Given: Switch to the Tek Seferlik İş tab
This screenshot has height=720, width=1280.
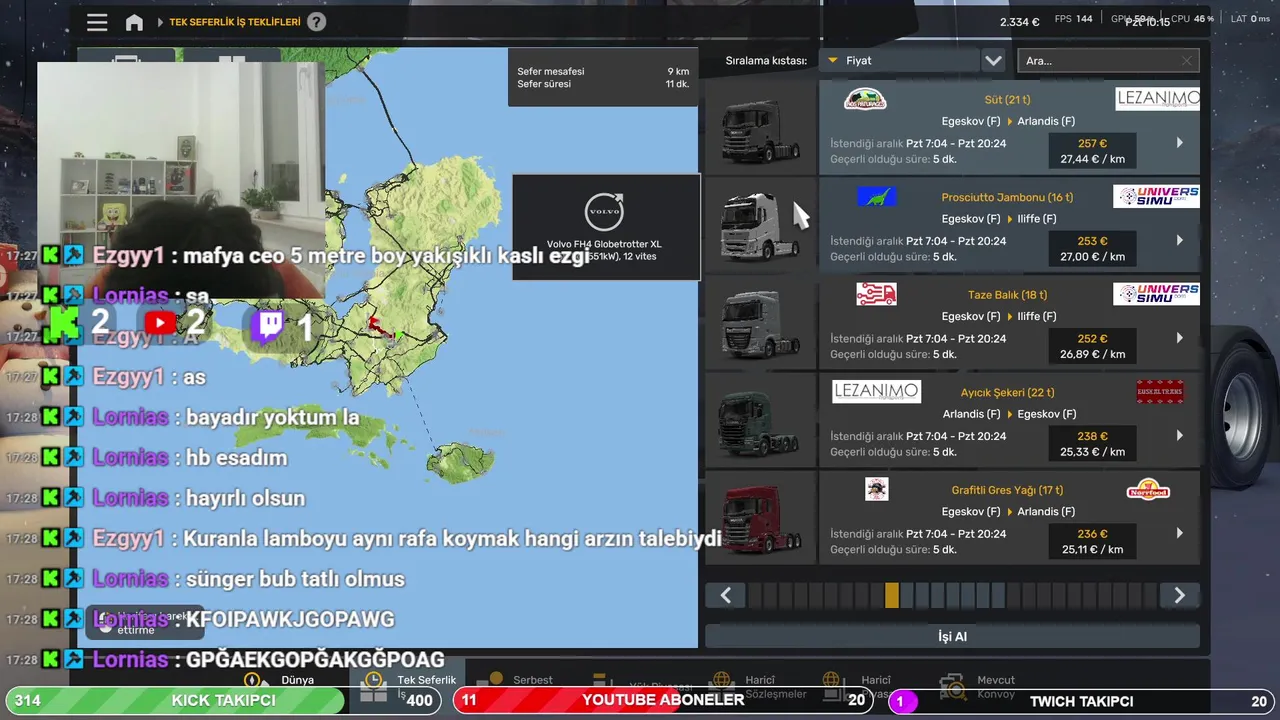Looking at the screenshot, I should (x=409, y=684).
